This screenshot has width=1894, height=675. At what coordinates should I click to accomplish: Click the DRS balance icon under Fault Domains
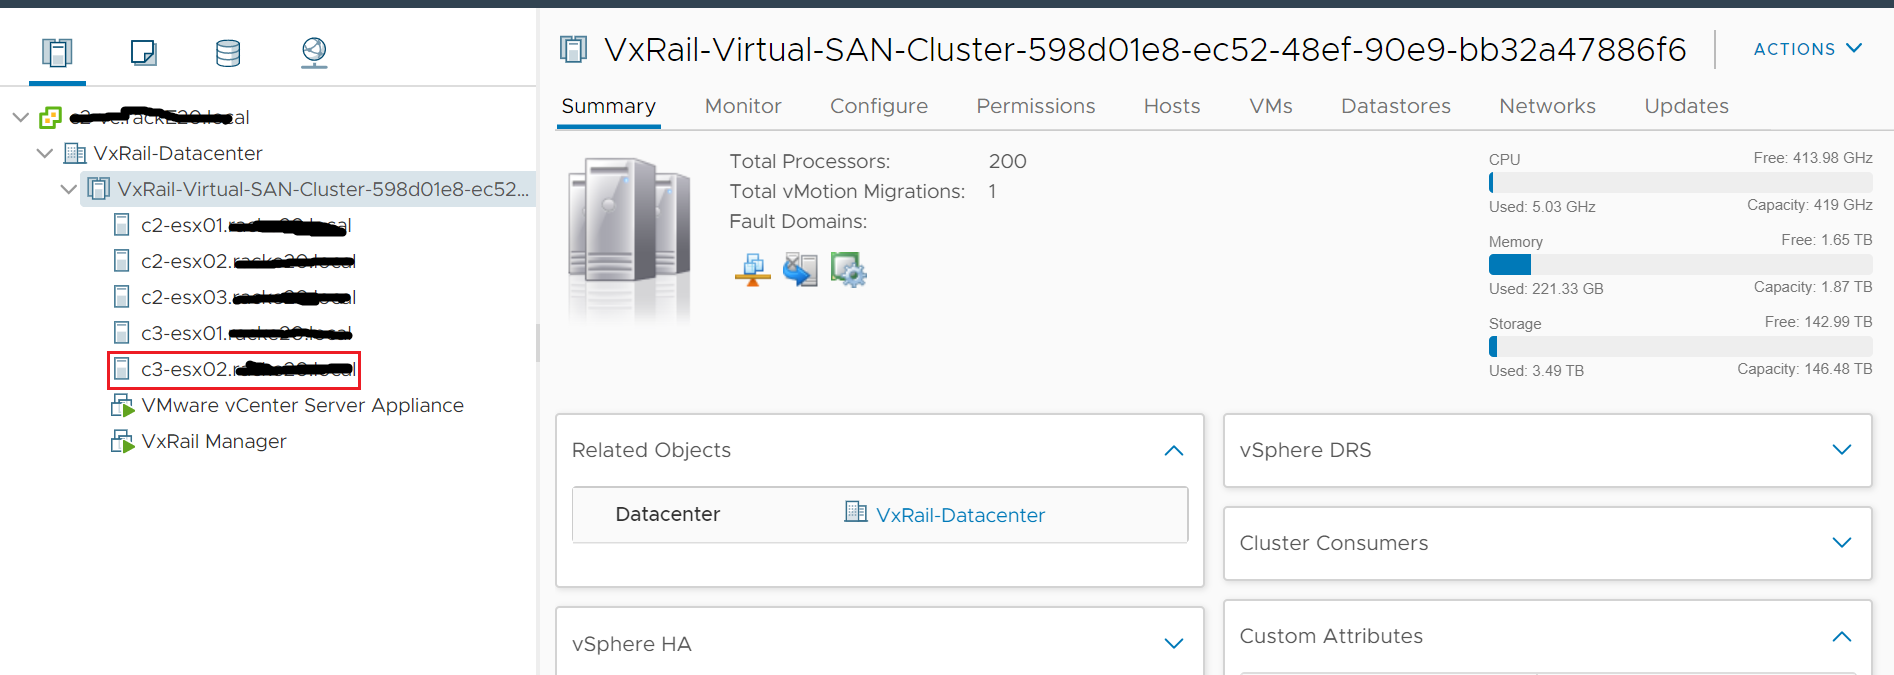[x=752, y=269]
